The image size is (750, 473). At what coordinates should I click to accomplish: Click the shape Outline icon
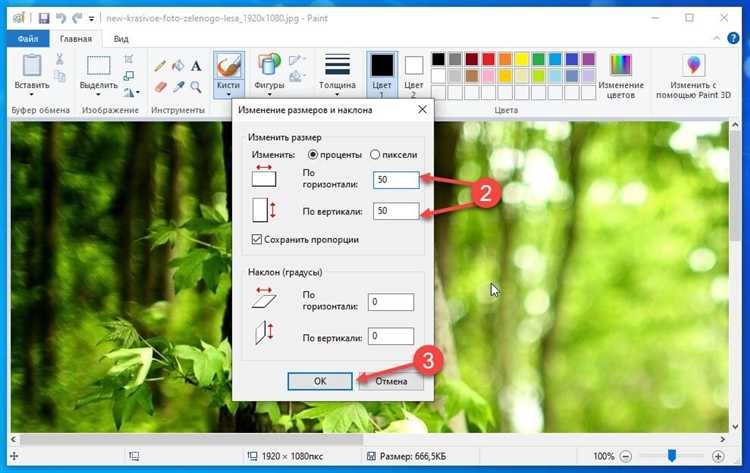(295, 60)
